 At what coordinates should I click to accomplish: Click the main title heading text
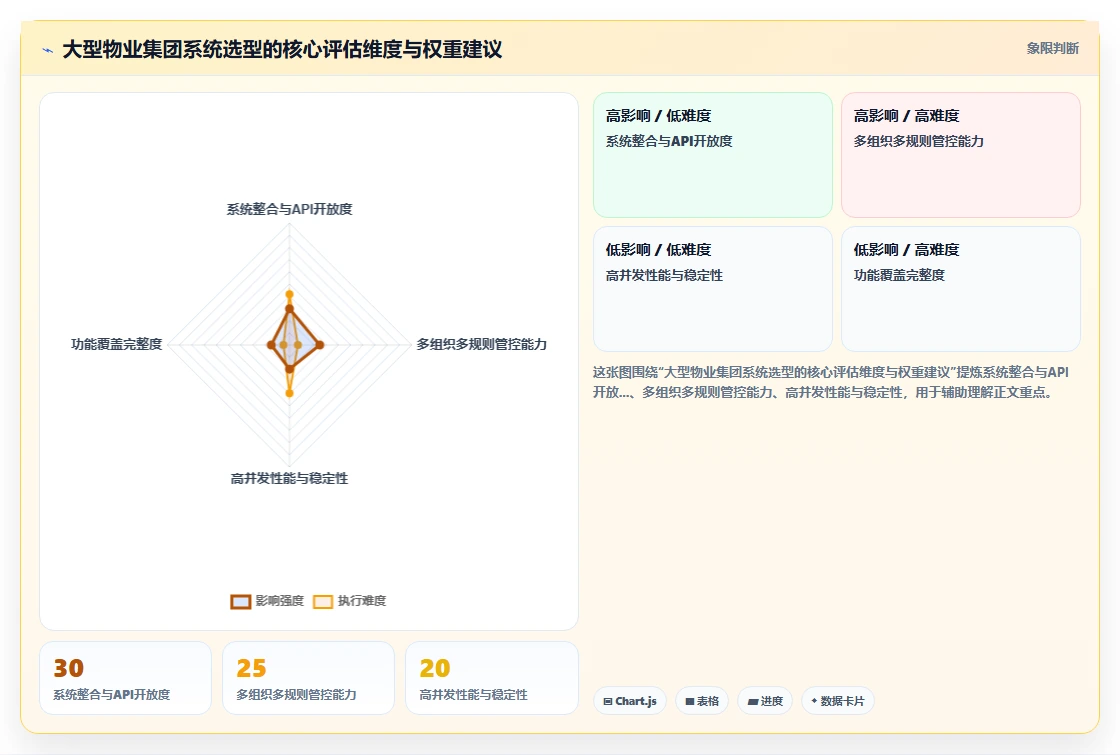[x=282, y=49]
